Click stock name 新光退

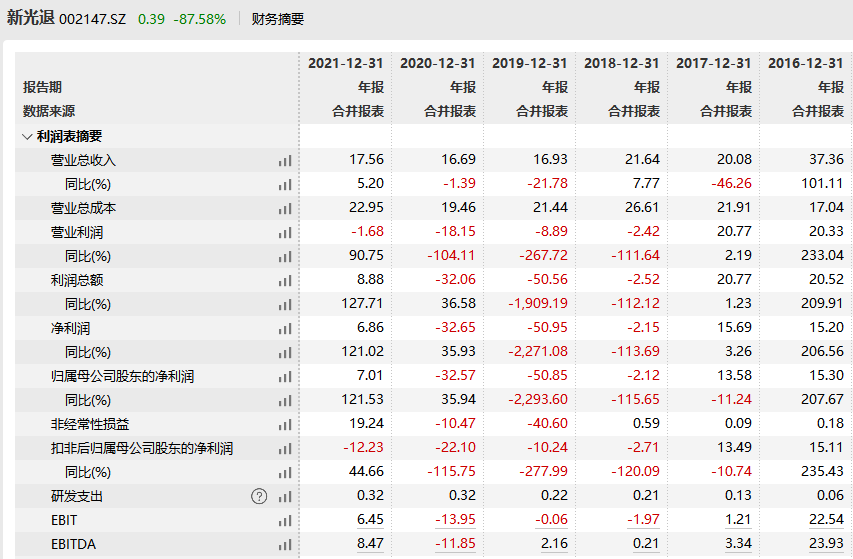pos(30,18)
